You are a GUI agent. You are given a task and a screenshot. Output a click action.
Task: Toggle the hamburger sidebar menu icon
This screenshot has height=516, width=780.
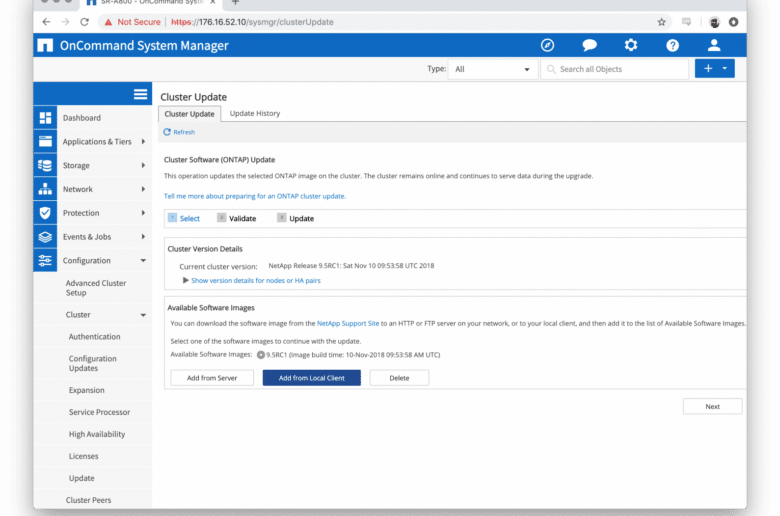140,94
